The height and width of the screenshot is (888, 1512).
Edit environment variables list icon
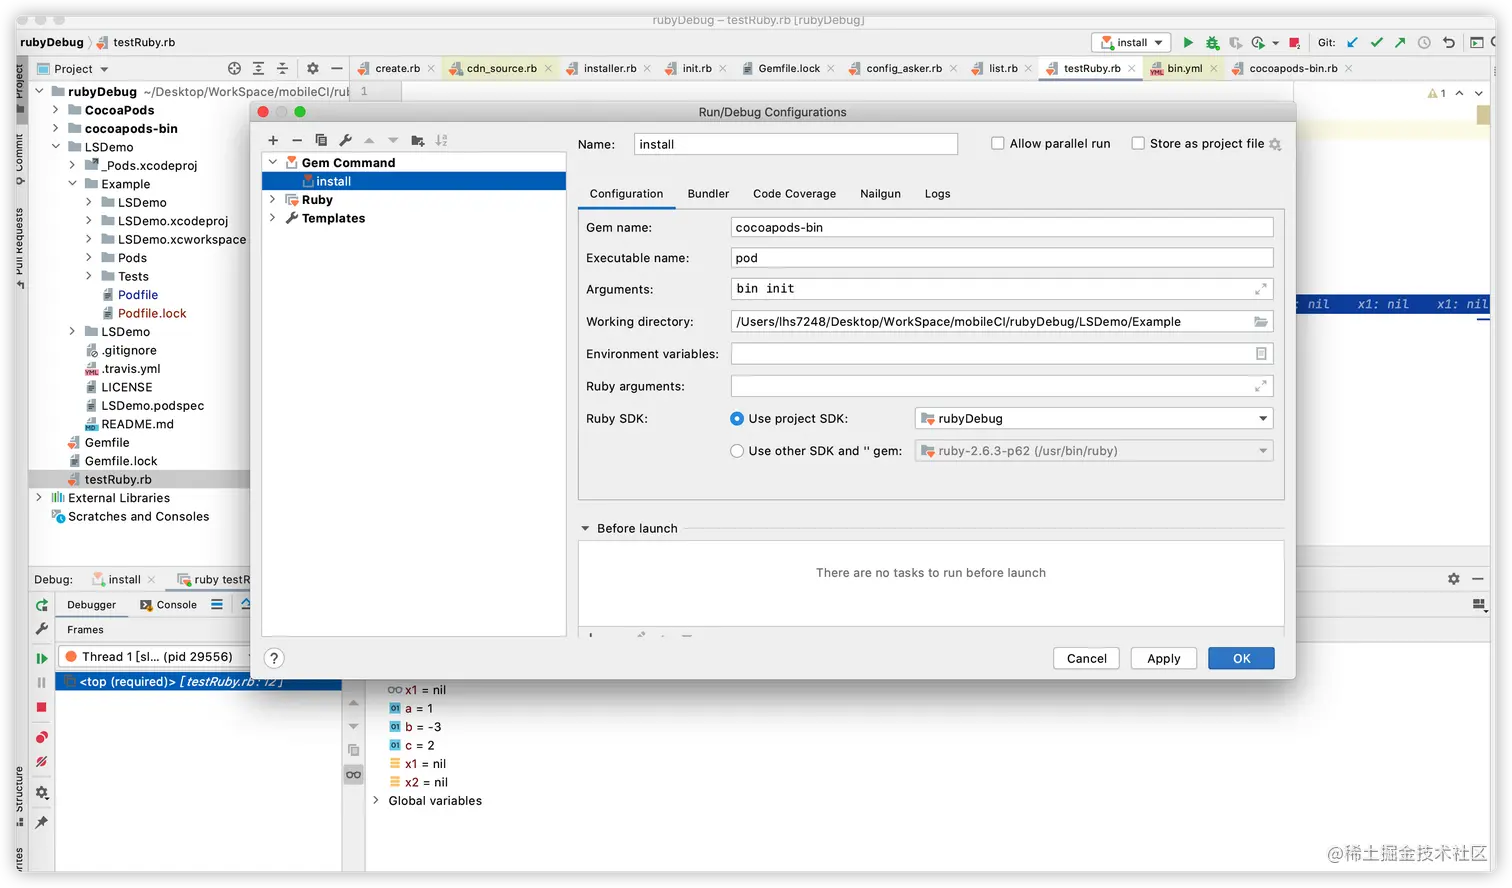coord(1261,354)
